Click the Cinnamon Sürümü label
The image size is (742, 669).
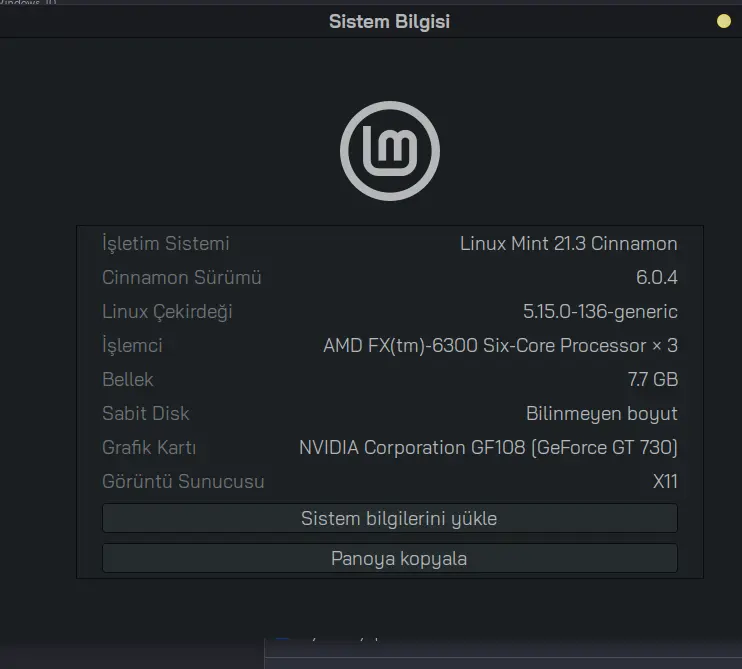(x=182, y=278)
